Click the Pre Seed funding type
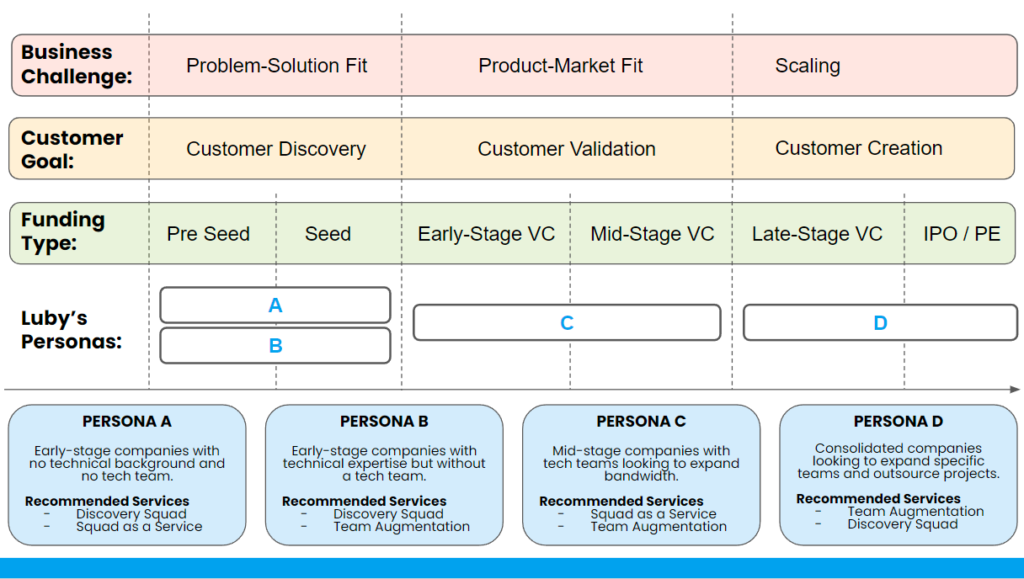The width and height of the screenshot is (1024, 579). click(208, 234)
